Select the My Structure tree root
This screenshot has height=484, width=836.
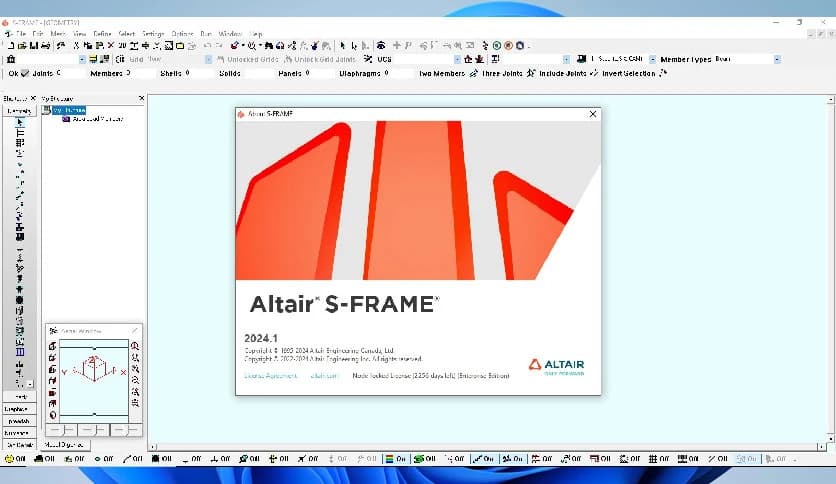(x=69, y=110)
